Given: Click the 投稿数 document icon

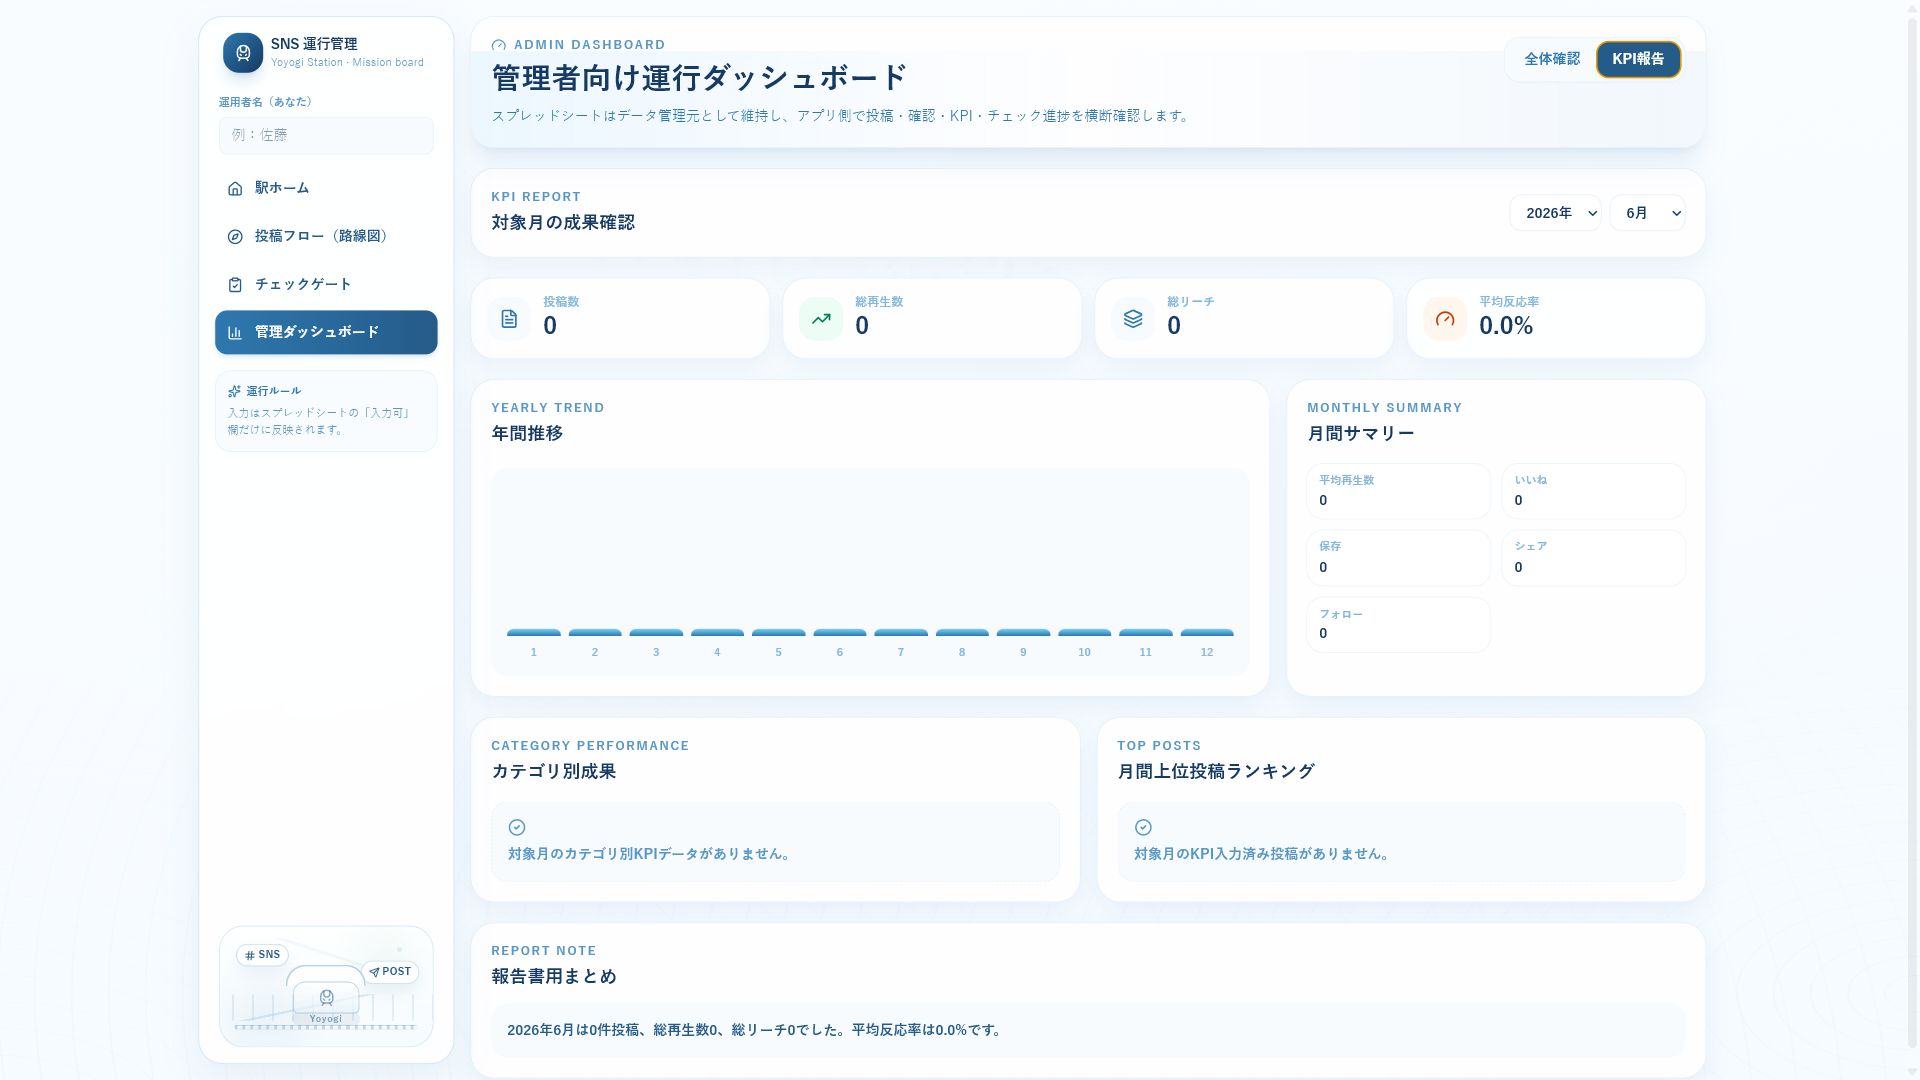Looking at the screenshot, I should coord(509,319).
